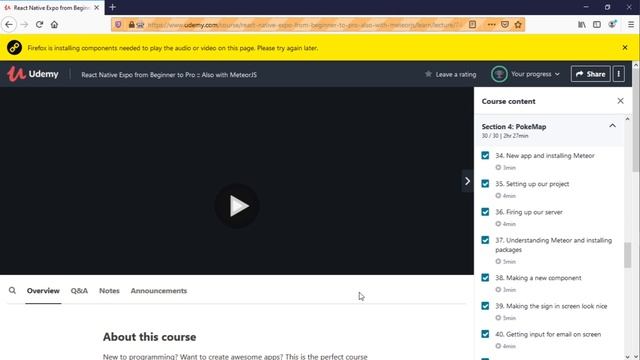This screenshot has width=640, height=360.
Task: Uncheck lecture 36 Firing up our server
Action: click(485, 212)
